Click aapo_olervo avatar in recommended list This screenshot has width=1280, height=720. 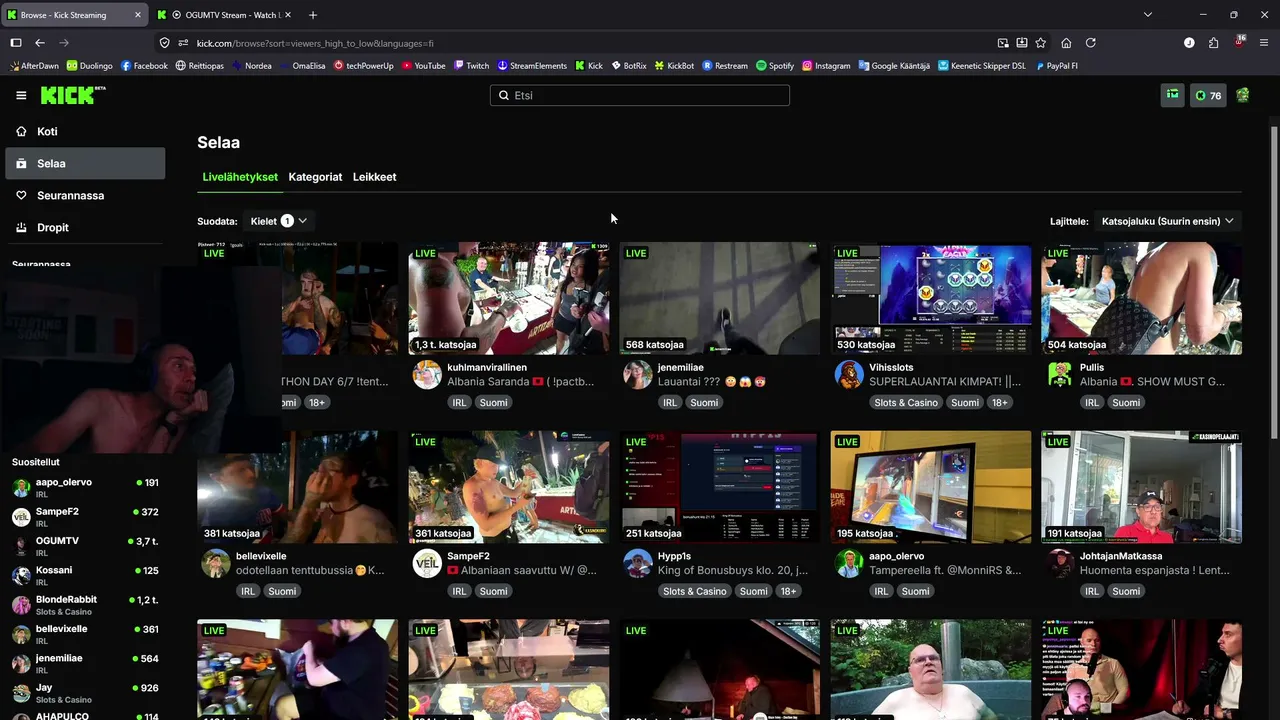(x=21, y=487)
